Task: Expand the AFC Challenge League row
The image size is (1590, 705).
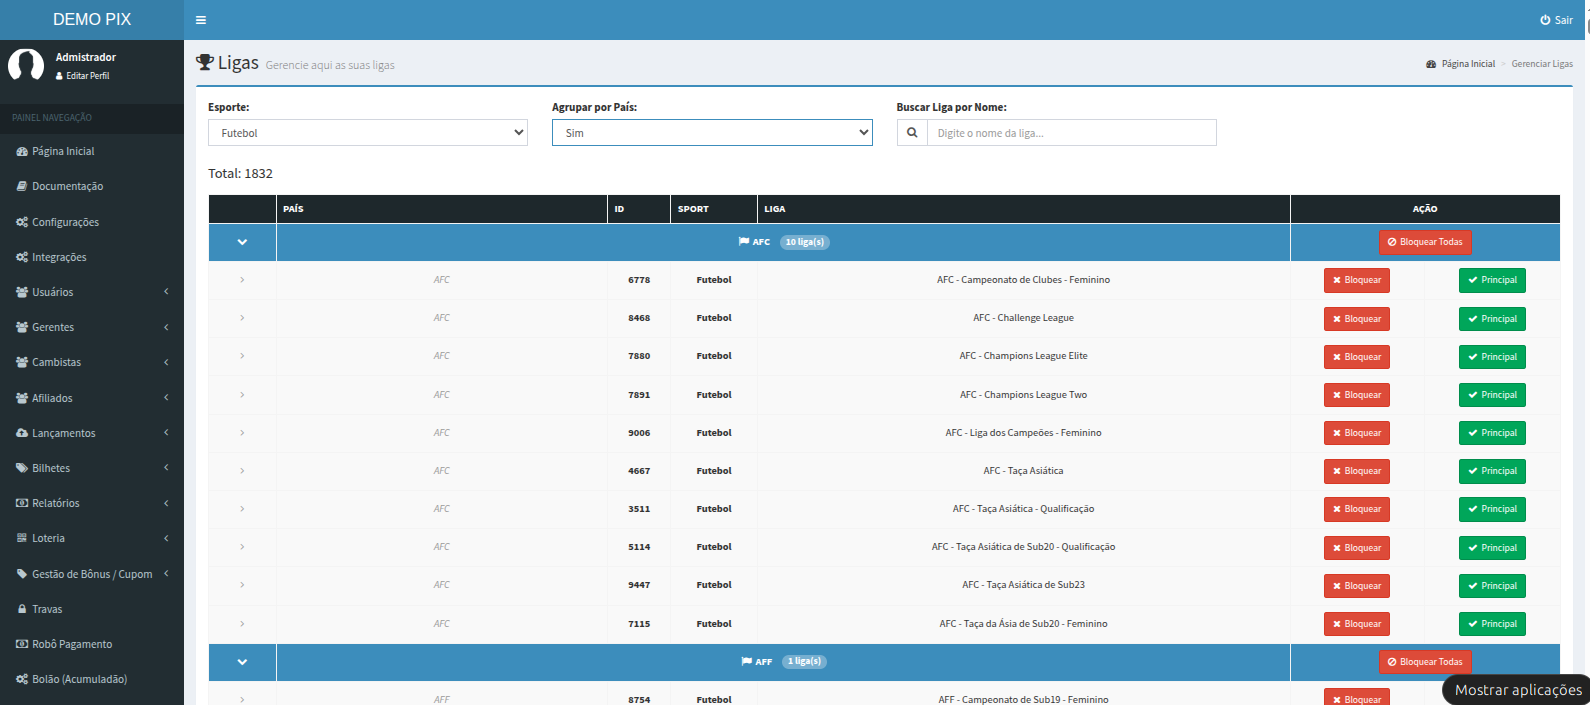Action: [x=242, y=318]
